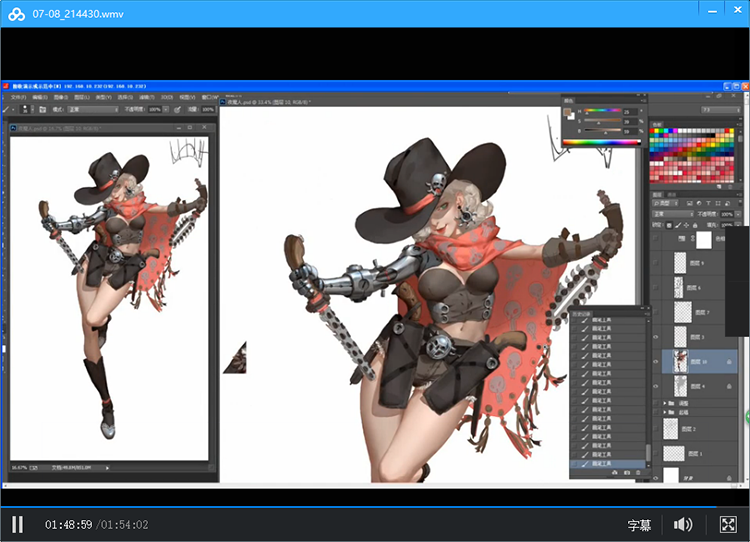Image resolution: width=750 pixels, height=542 pixels.
Task: Delete current history state with trash icon
Action: tap(638, 472)
